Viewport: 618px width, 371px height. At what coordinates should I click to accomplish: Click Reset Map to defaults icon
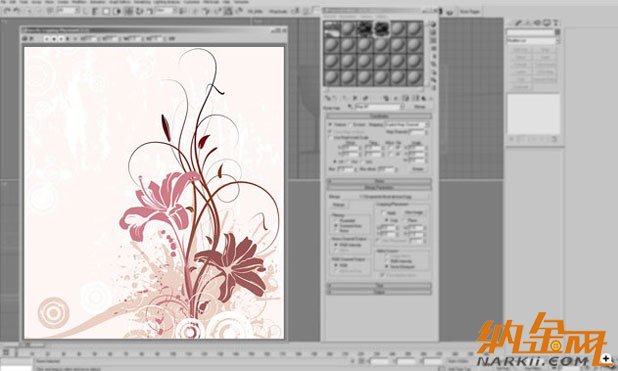(x=355, y=98)
